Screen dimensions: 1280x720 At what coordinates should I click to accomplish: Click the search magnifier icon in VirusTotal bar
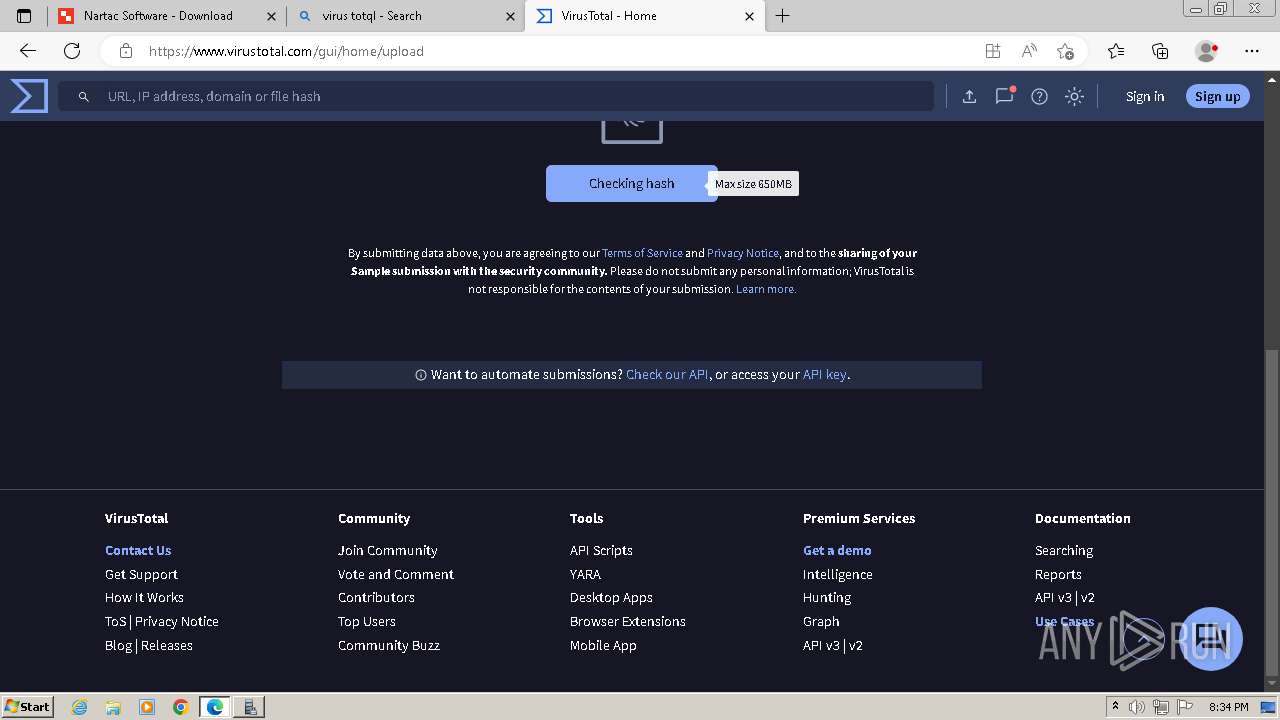pyautogui.click(x=84, y=97)
